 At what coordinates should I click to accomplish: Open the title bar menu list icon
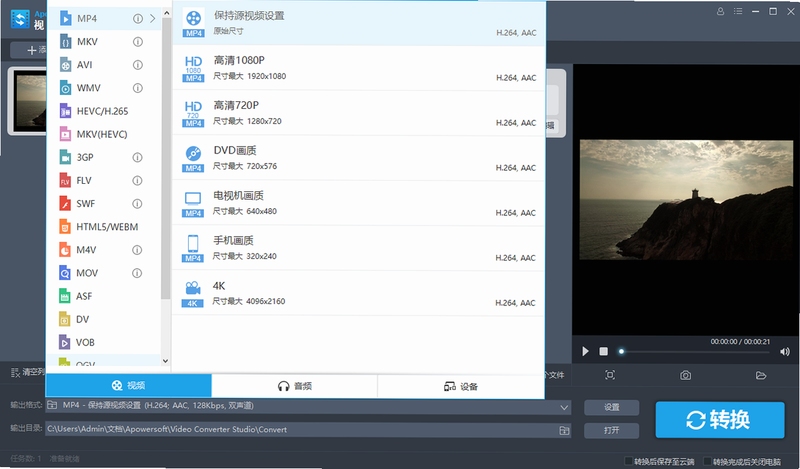(x=738, y=11)
